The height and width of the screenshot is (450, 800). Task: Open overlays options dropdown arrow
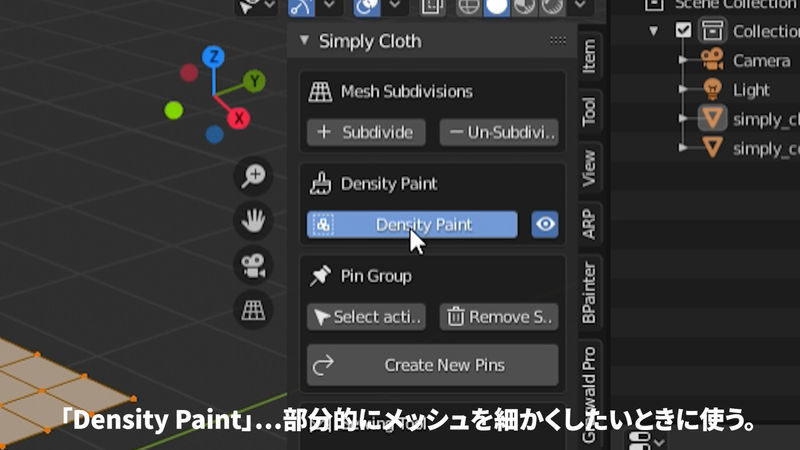click(395, 5)
